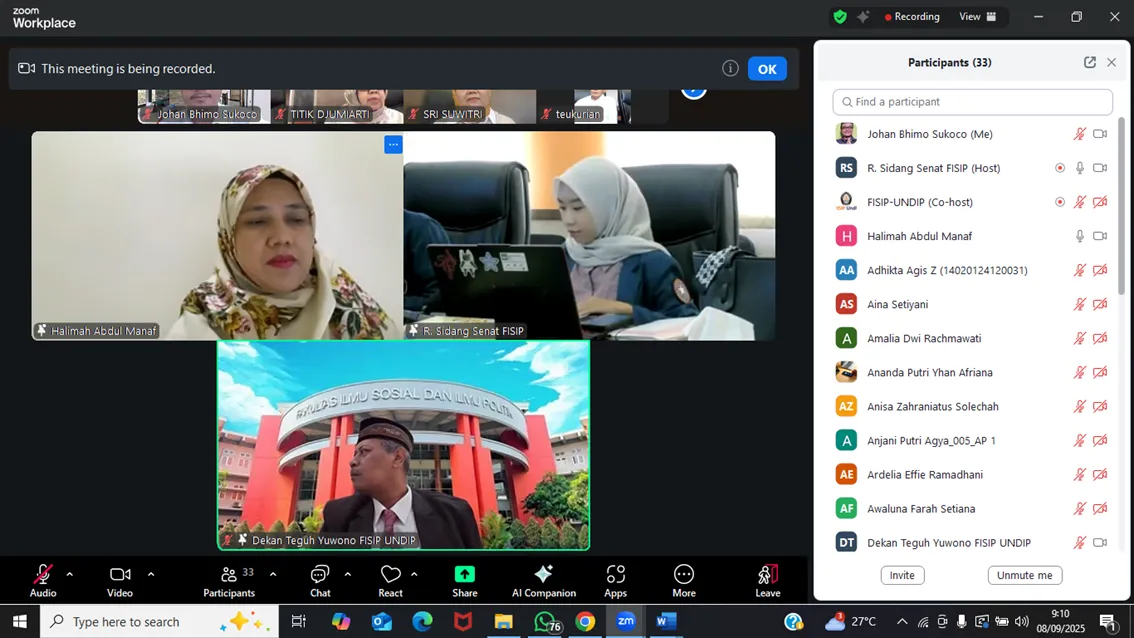Click the green Share screen icon
The height and width of the screenshot is (638, 1134).
click(465, 574)
